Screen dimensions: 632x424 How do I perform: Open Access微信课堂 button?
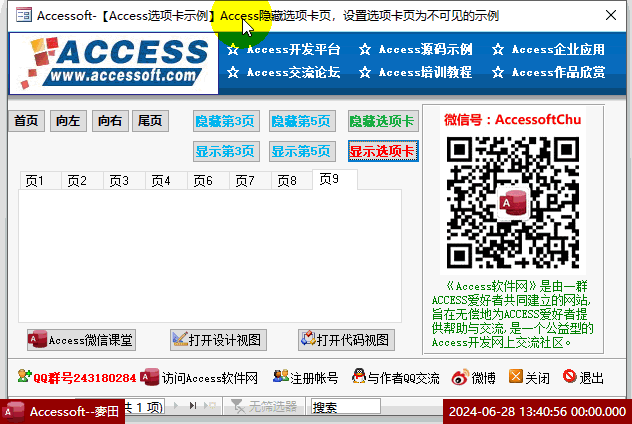pyautogui.click(x=81, y=340)
